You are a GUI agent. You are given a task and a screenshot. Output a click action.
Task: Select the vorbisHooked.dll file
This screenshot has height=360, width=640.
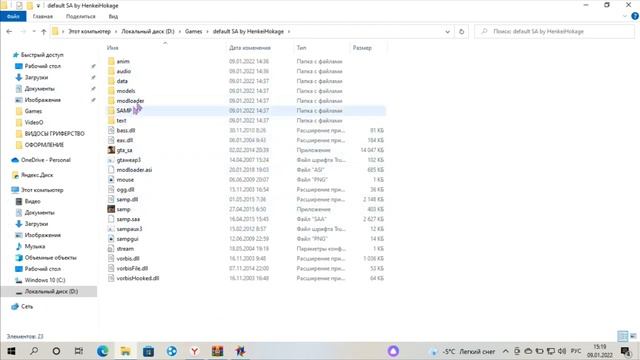point(138,278)
